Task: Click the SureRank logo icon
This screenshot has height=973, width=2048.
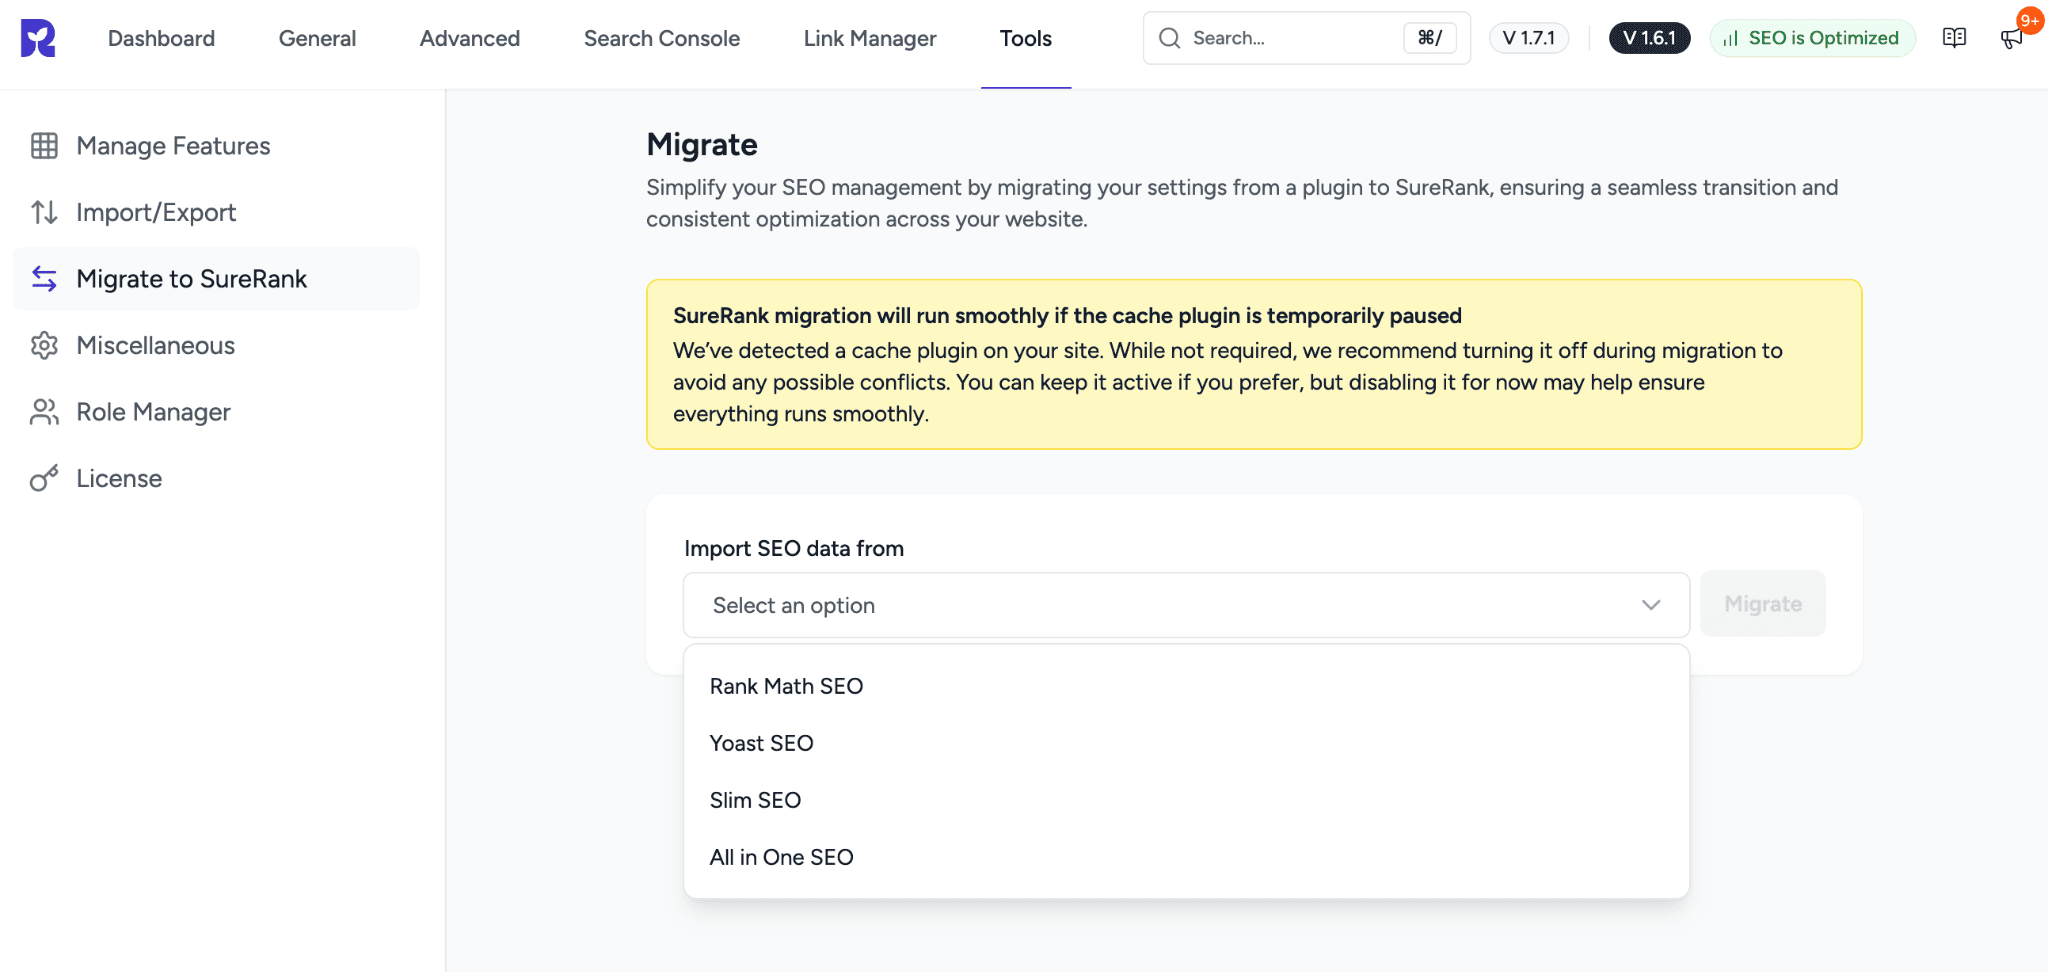Action: 38,38
